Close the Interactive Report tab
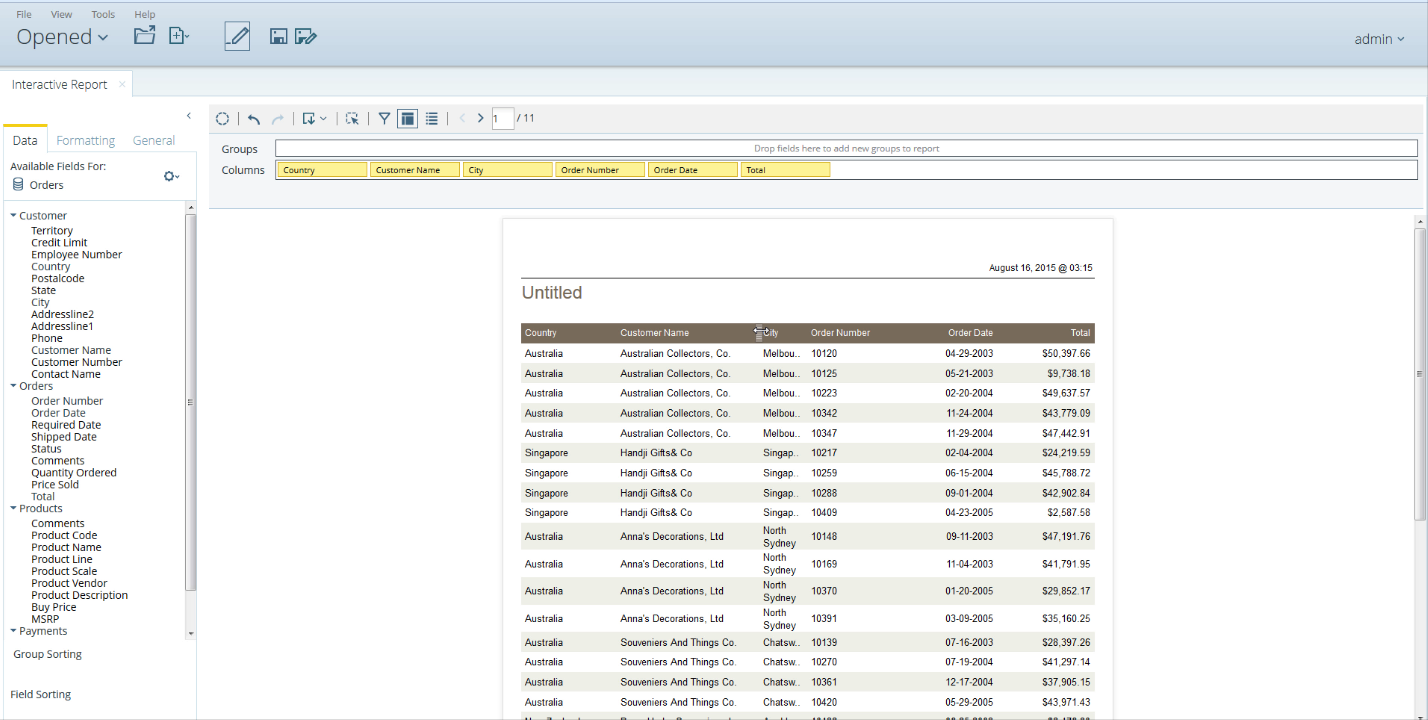Screen dimensions: 1428x720 (122, 84)
